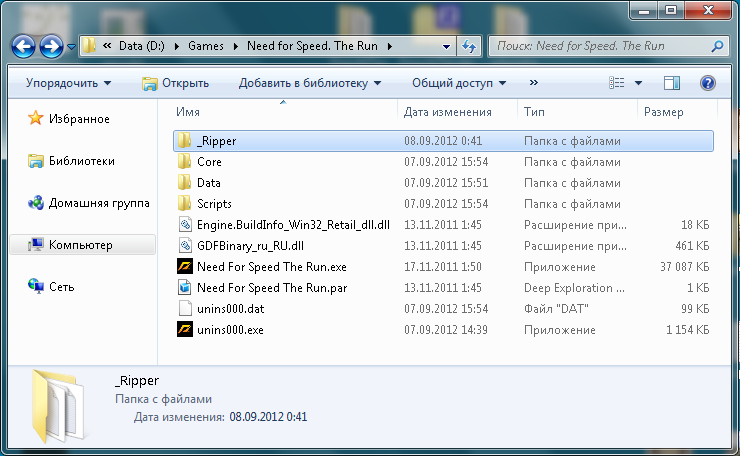Maximize the Explorer window
The width and height of the screenshot is (740, 456).
(x=671, y=10)
